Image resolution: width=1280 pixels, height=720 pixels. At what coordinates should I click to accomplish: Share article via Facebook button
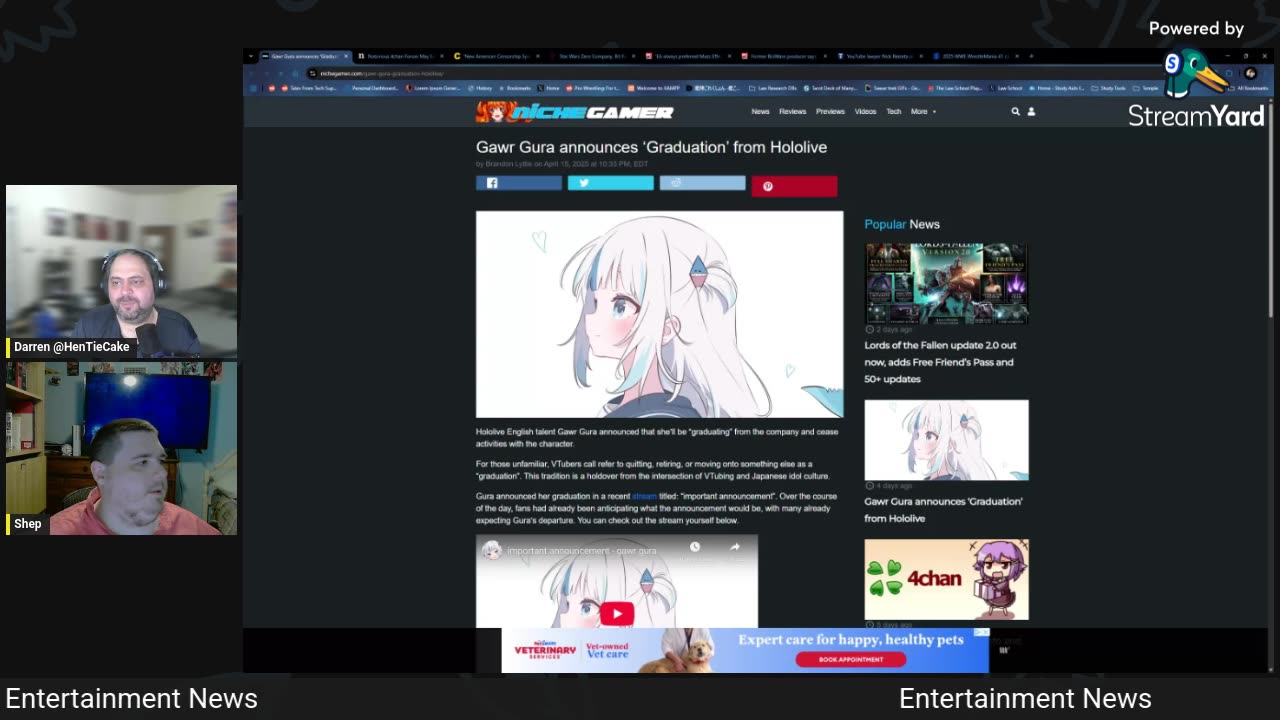tap(518, 183)
